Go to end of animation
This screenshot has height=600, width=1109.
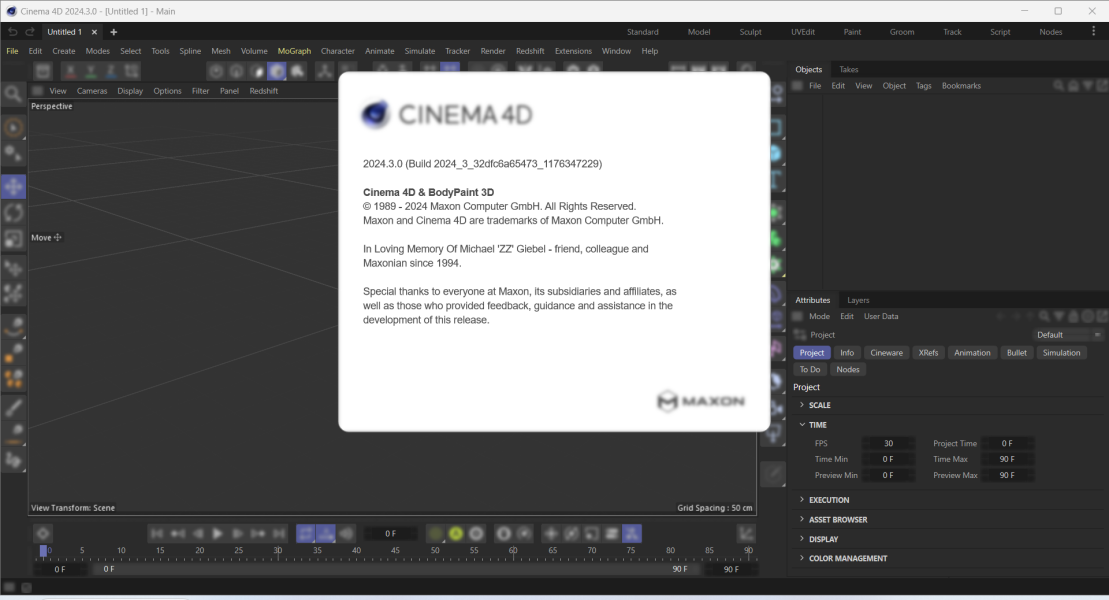[279, 533]
